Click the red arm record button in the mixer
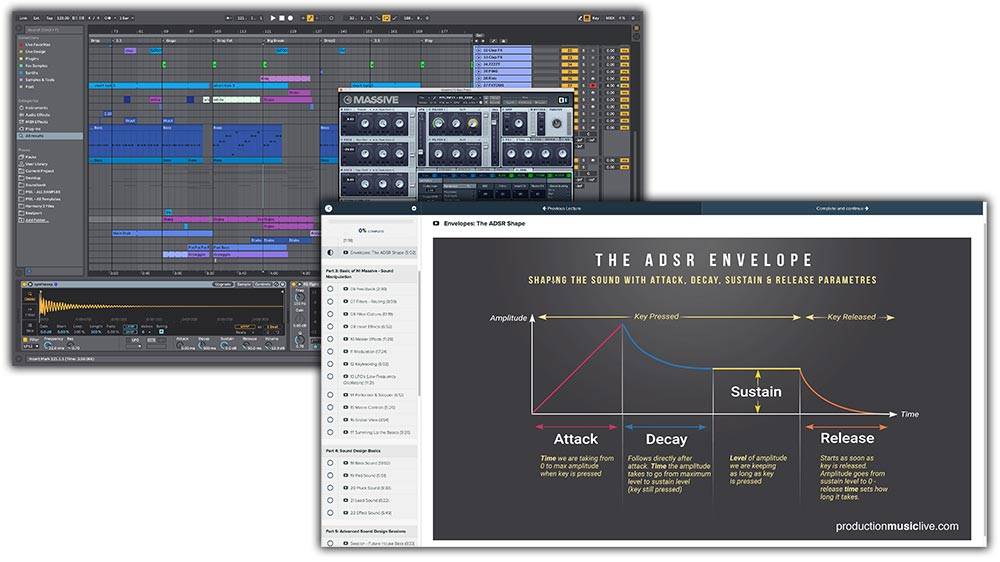 click(592, 85)
